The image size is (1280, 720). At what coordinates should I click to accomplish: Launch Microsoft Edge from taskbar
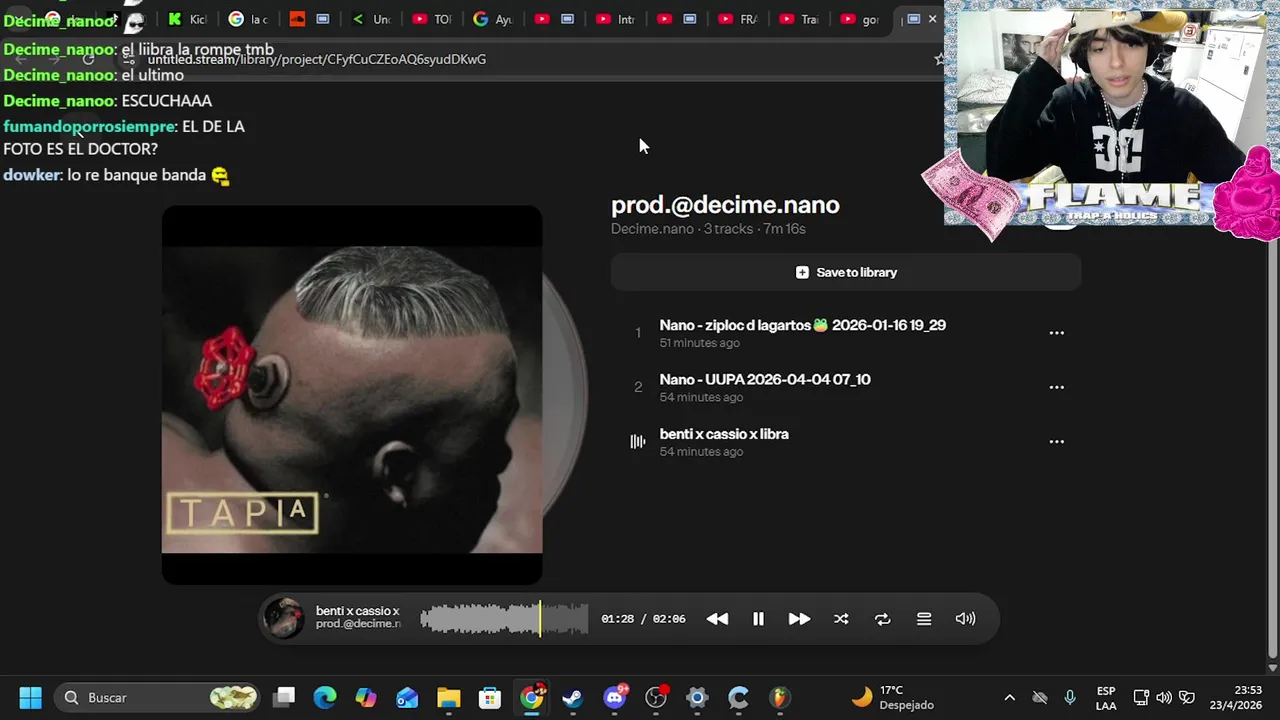click(325, 697)
